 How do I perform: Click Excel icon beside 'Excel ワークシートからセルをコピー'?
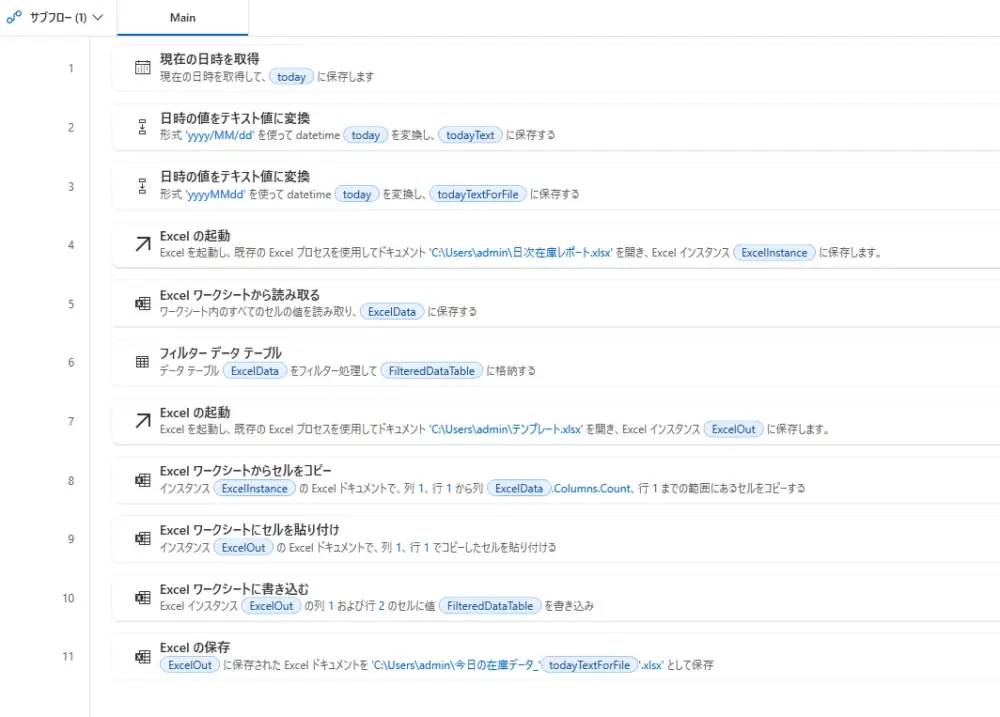142,480
